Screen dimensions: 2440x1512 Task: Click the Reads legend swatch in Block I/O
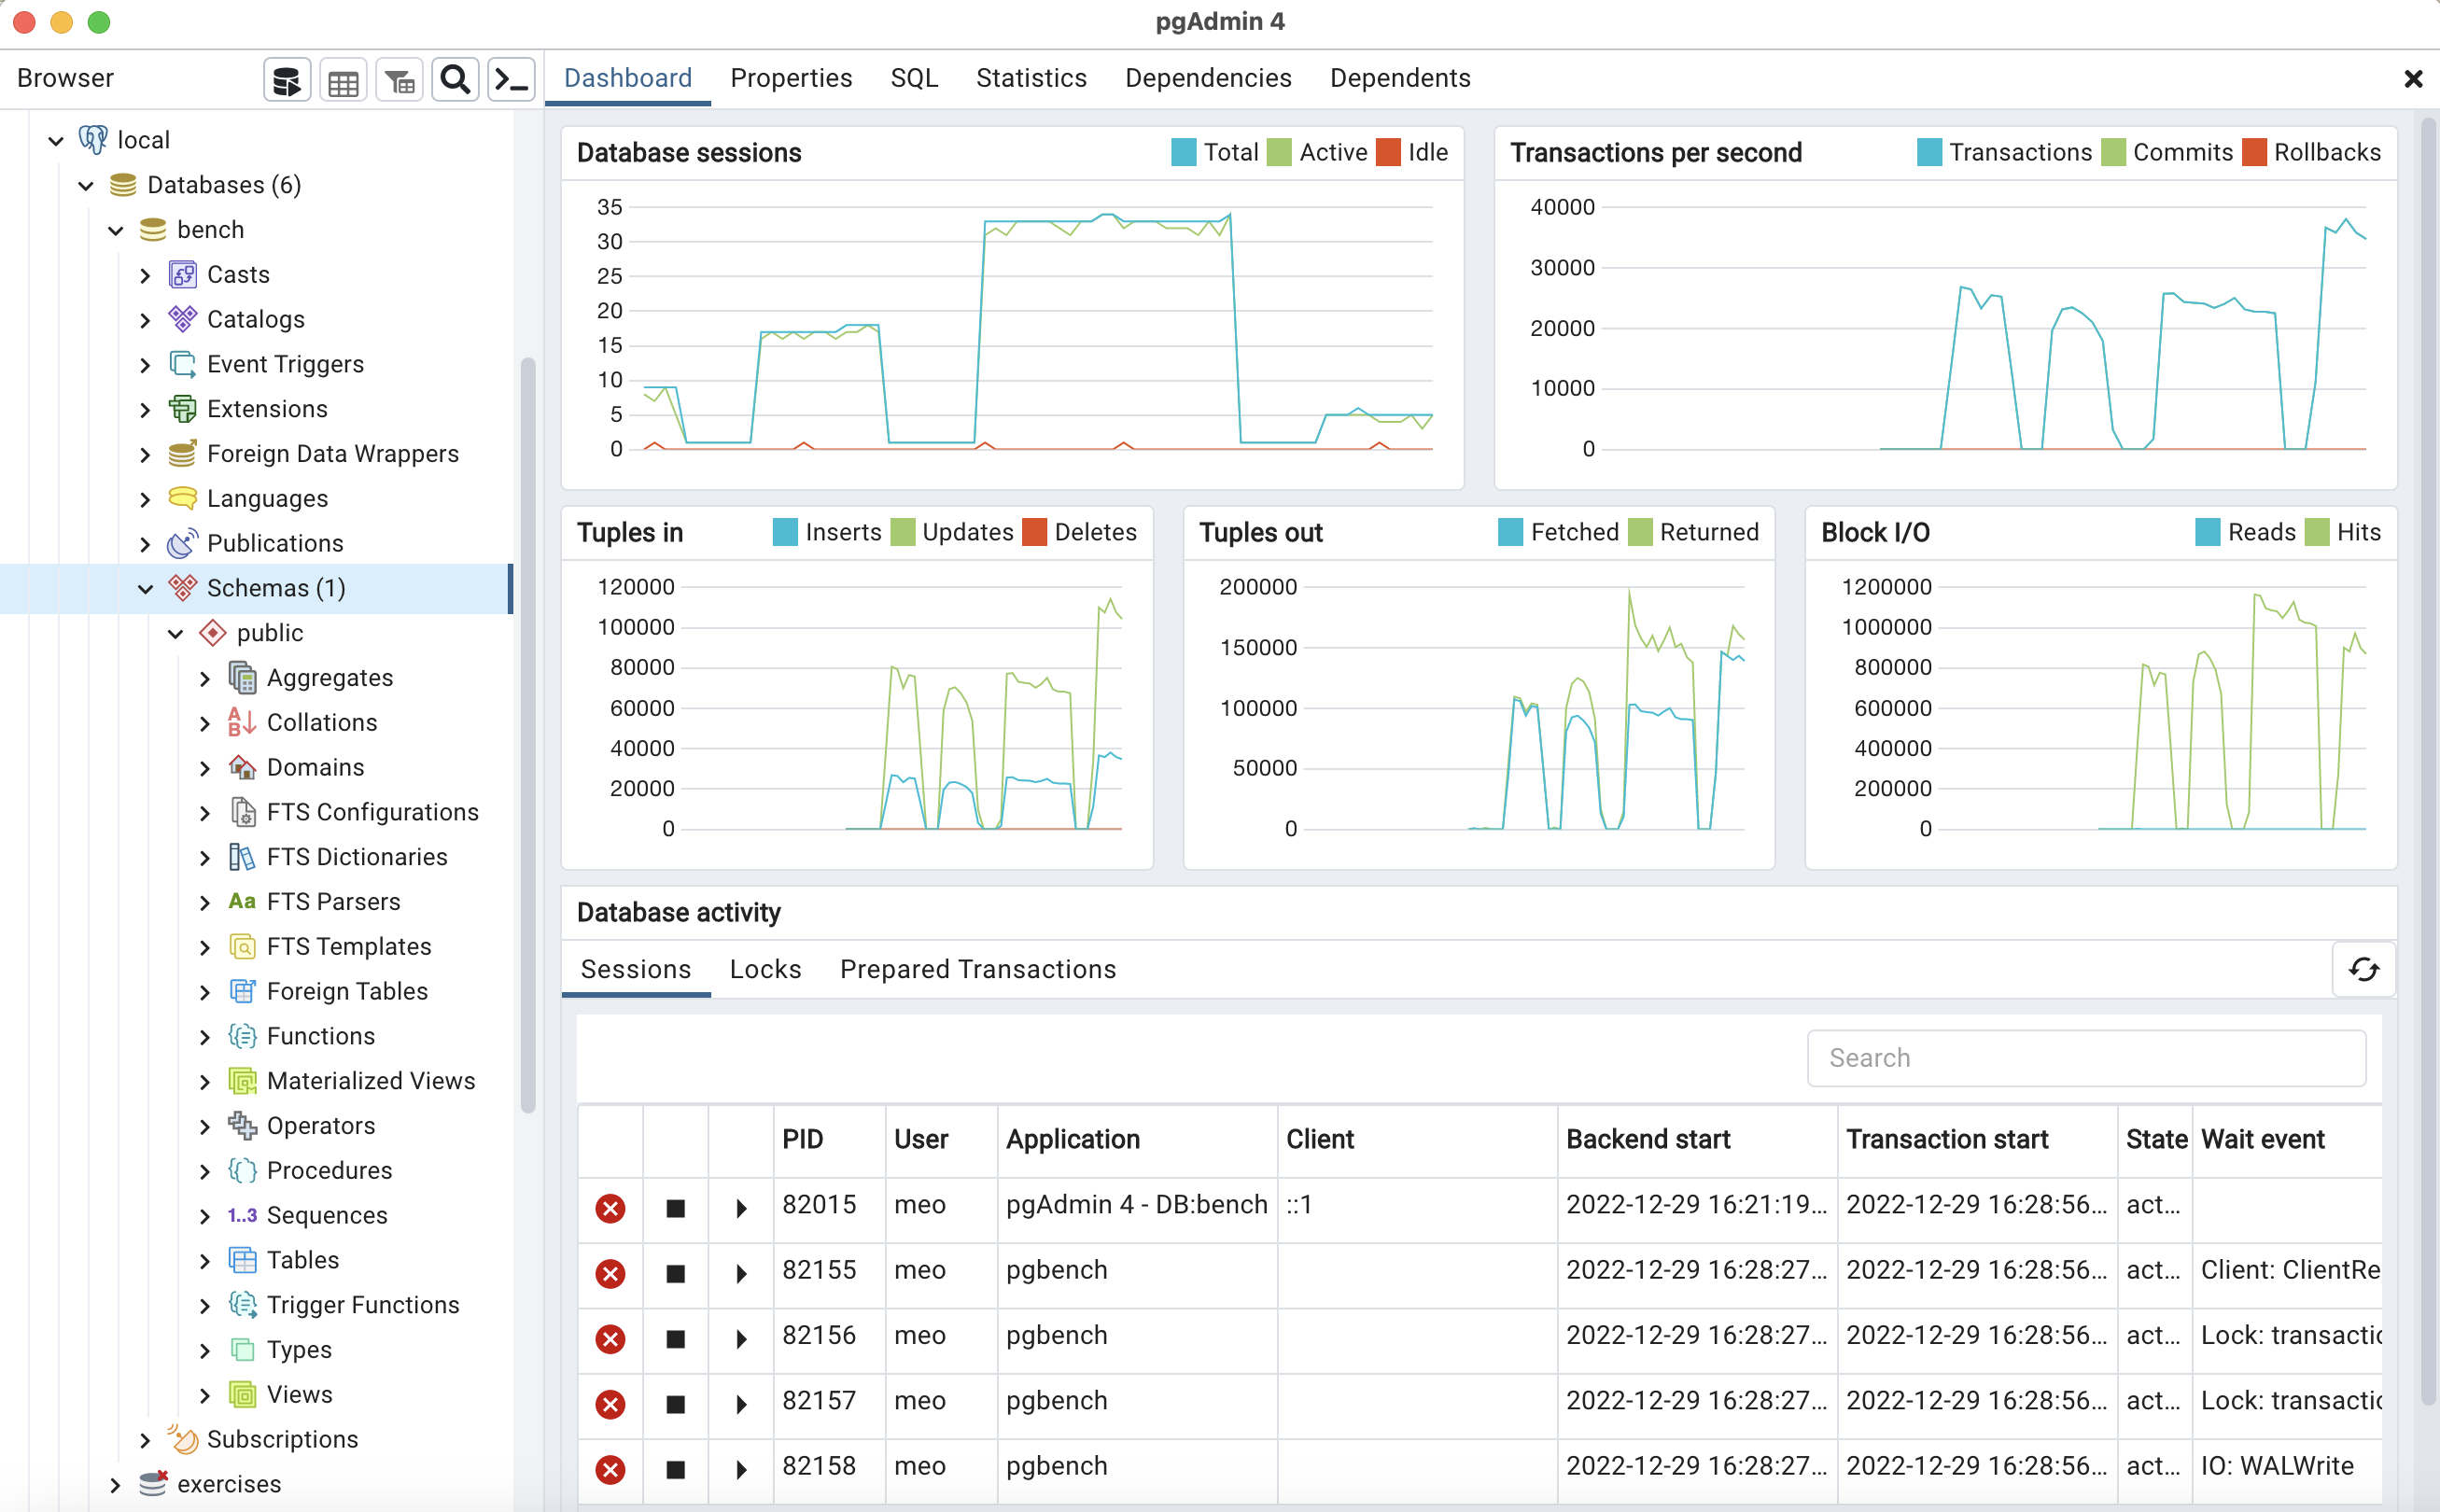(2208, 532)
